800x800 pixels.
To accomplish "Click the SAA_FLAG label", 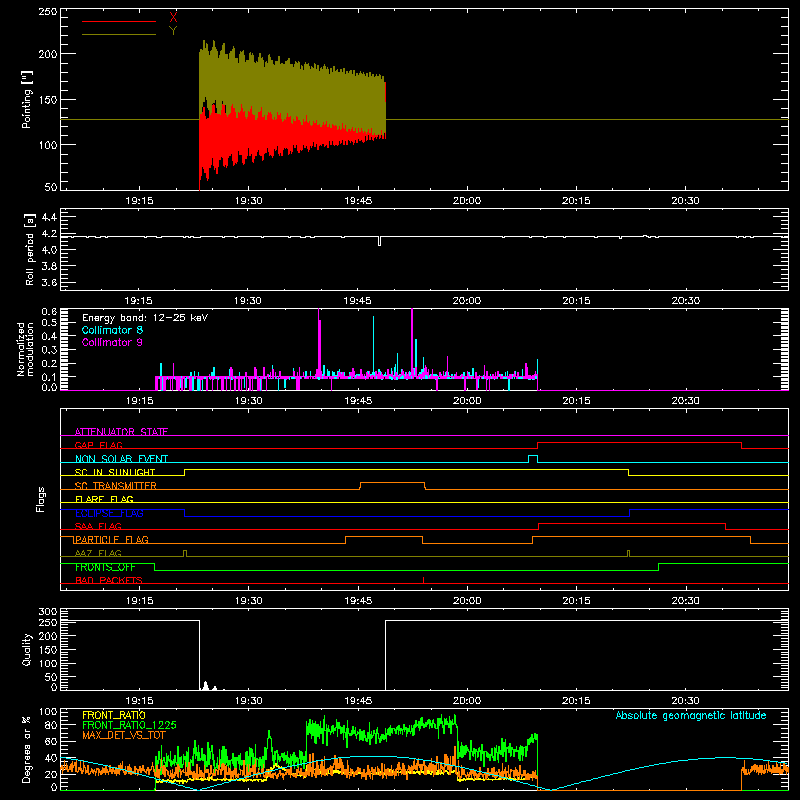I will coord(98,526).
